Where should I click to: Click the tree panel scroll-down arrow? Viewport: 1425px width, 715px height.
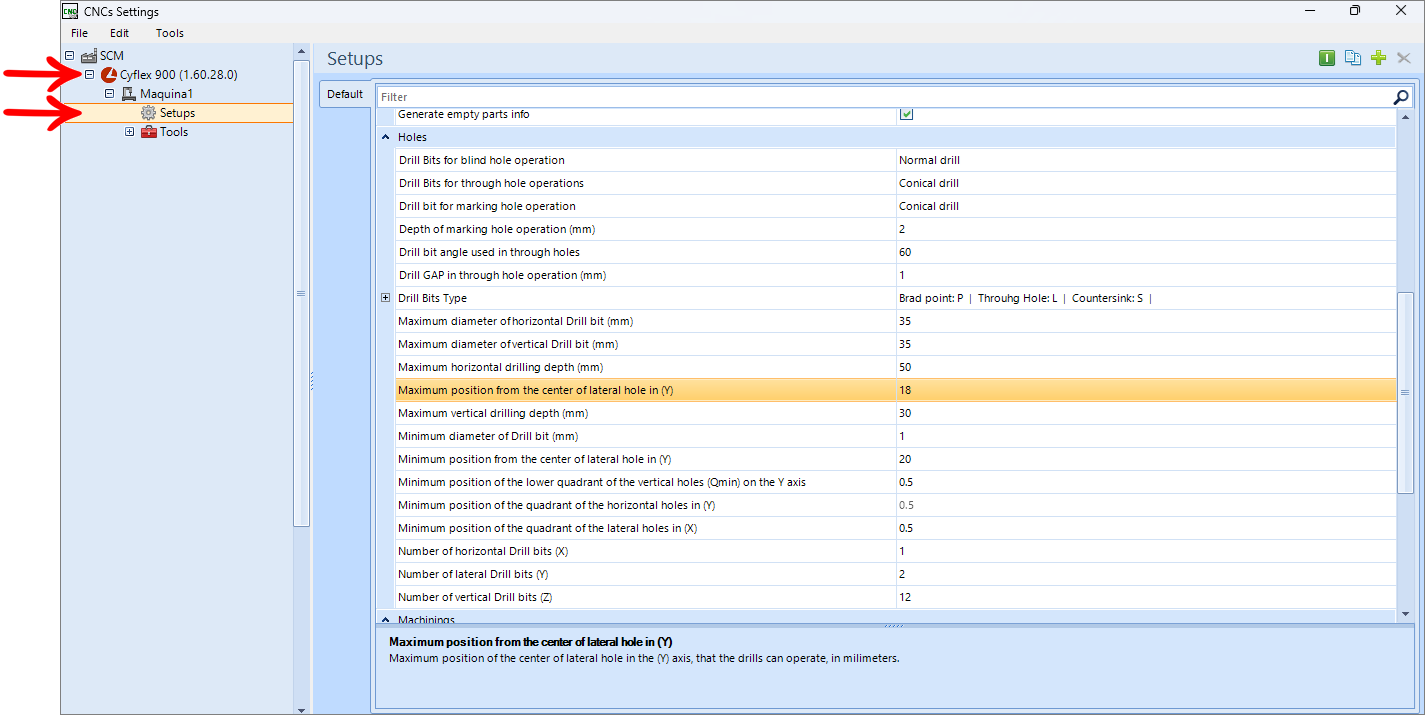(301, 709)
